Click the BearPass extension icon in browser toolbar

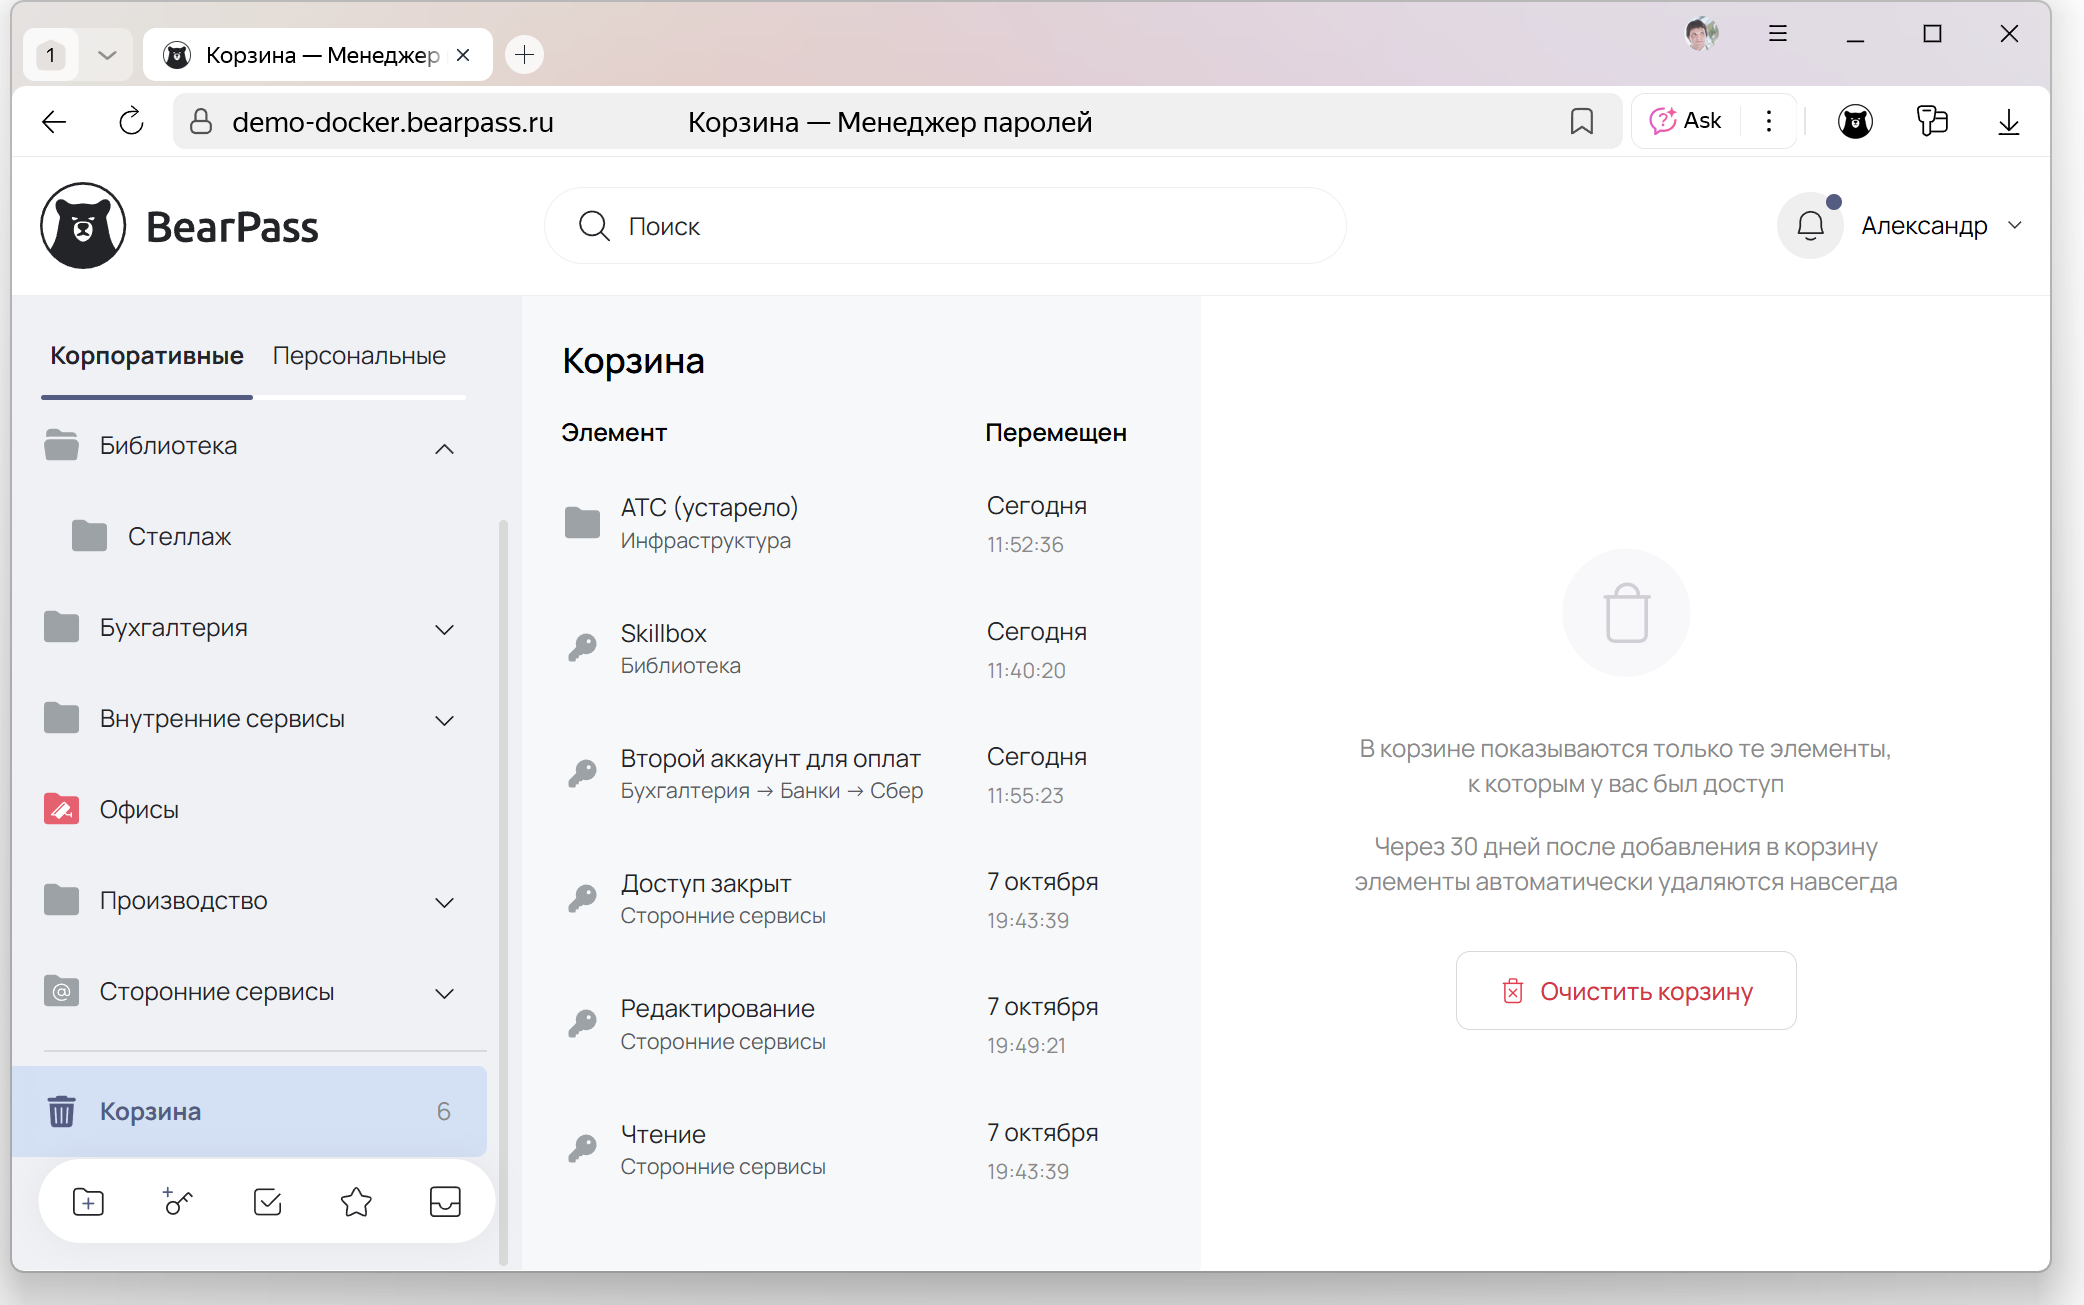click(x=1855, y=122)
